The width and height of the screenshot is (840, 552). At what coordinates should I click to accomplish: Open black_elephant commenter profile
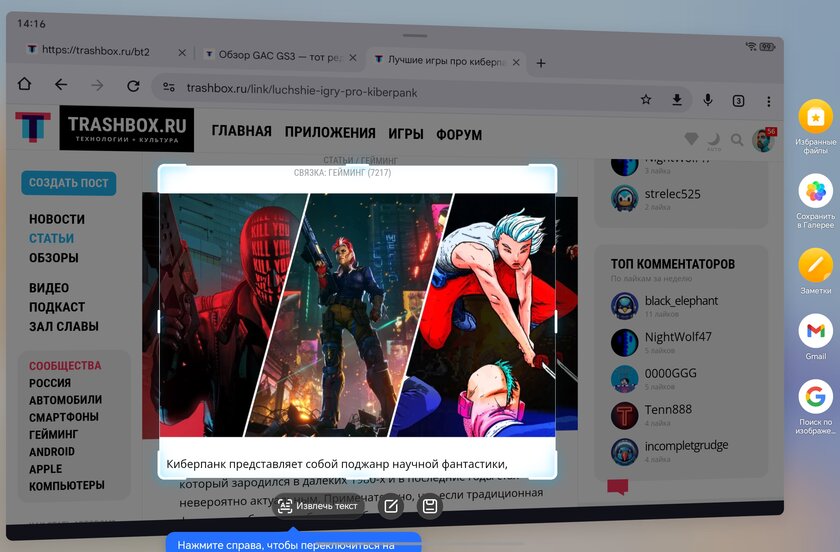(681, 301)
